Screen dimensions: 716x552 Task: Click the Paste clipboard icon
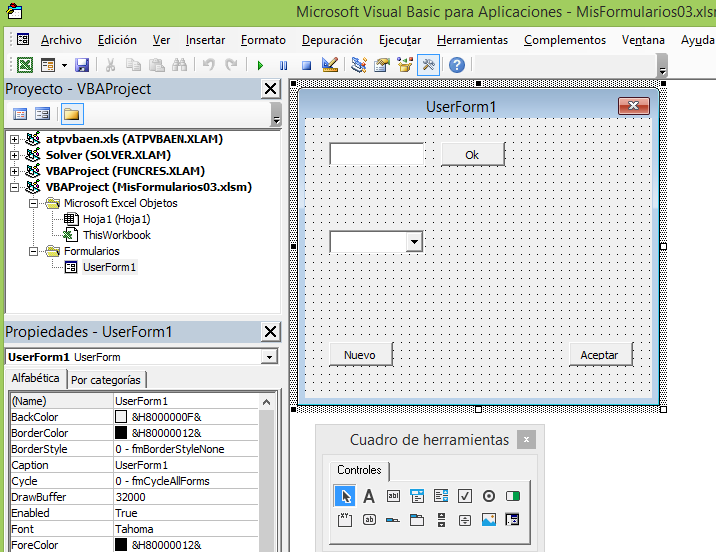(x=157, y=65)
